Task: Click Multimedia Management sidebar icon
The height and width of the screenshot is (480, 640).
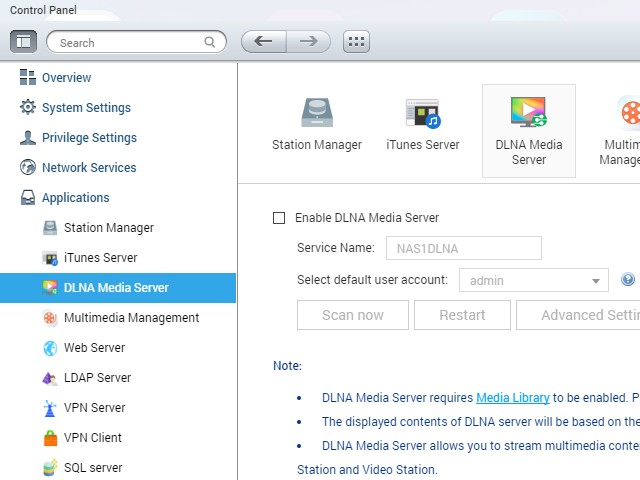Action: pyautogui.click(x=50, y=318)
